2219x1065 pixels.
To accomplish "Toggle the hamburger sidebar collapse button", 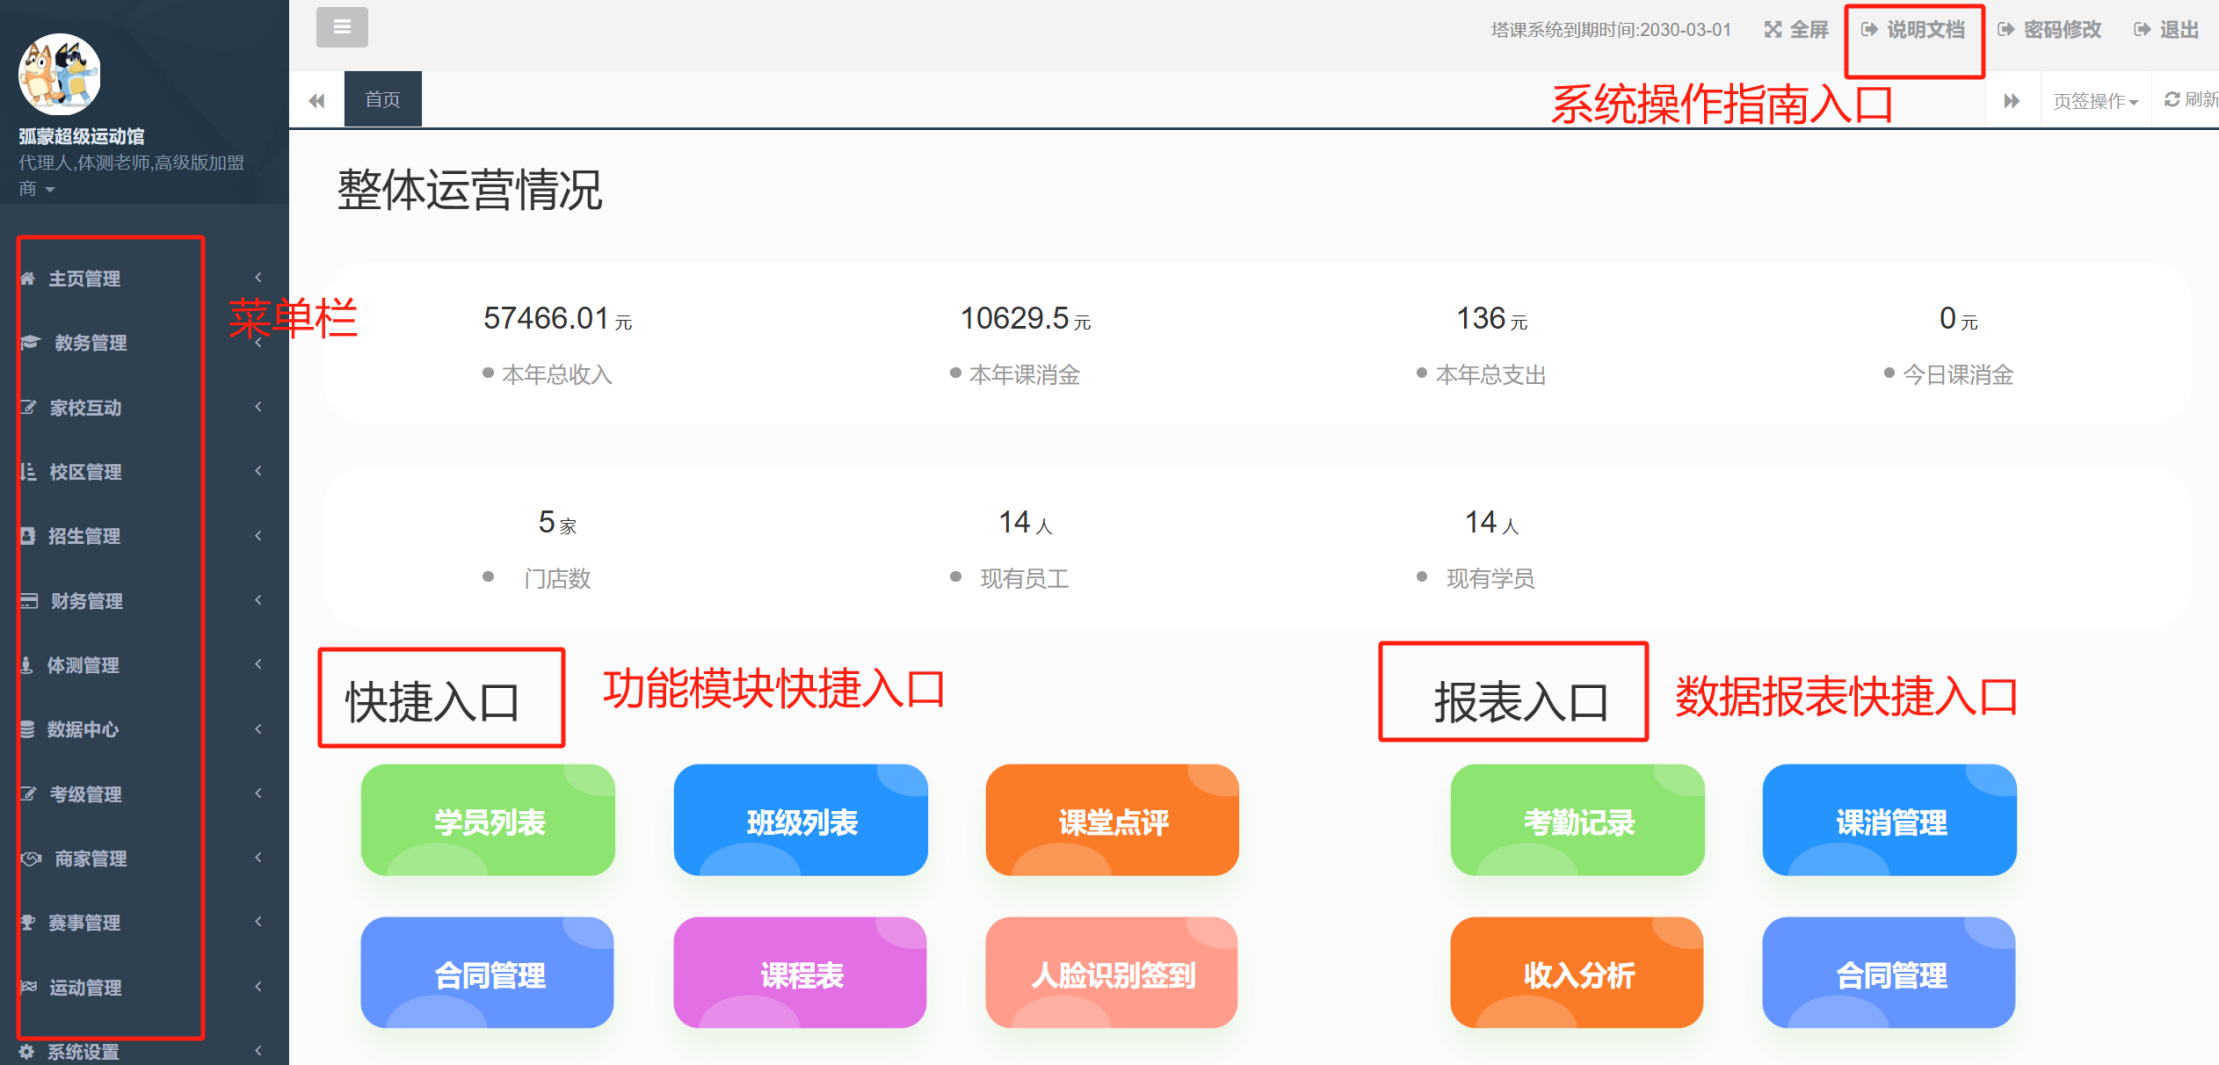I will coord(342,27).
